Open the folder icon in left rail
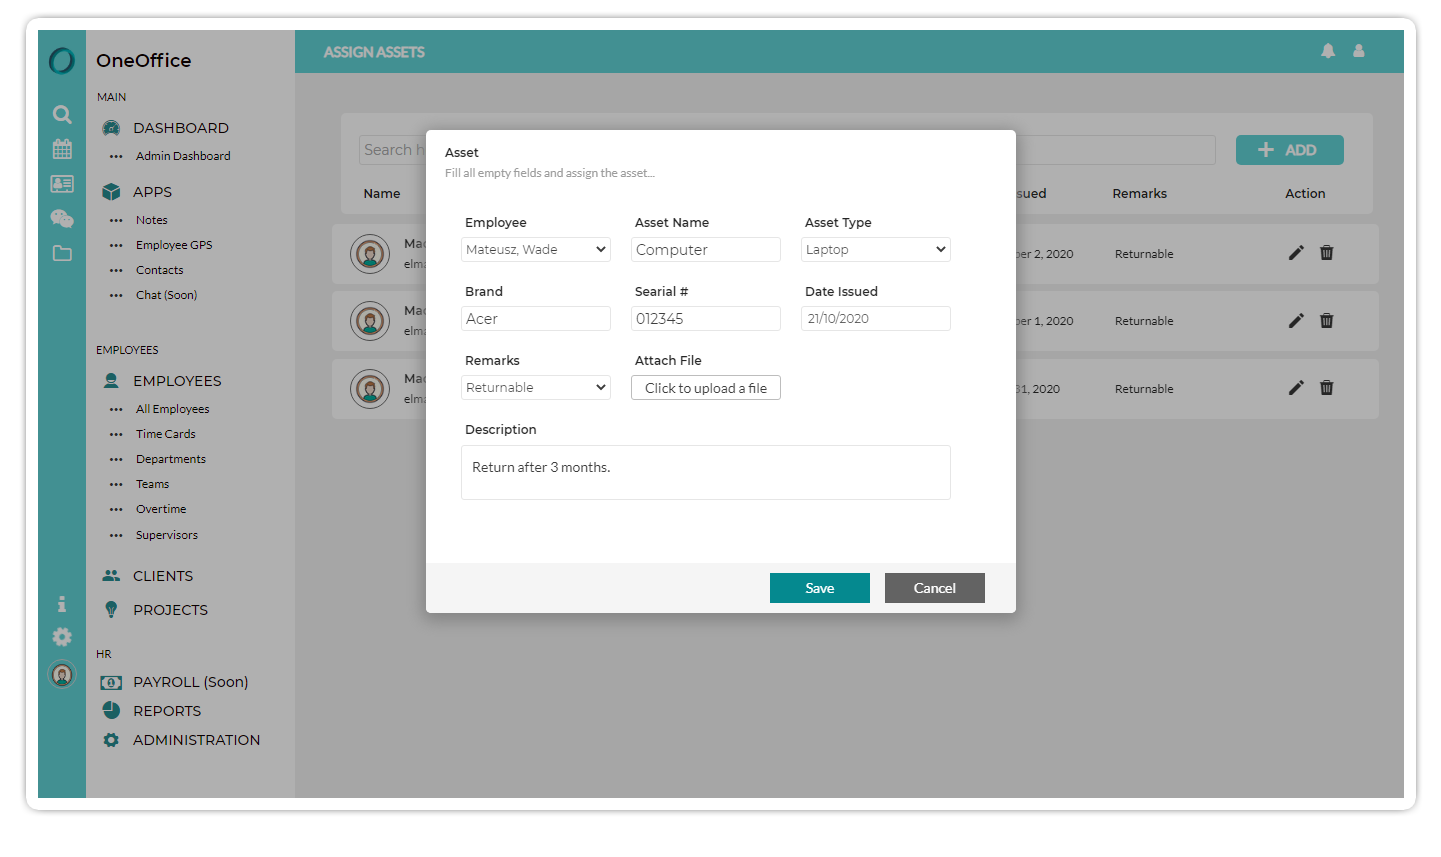Screen dimensions: 1441x857 click(x=62, y=253)
